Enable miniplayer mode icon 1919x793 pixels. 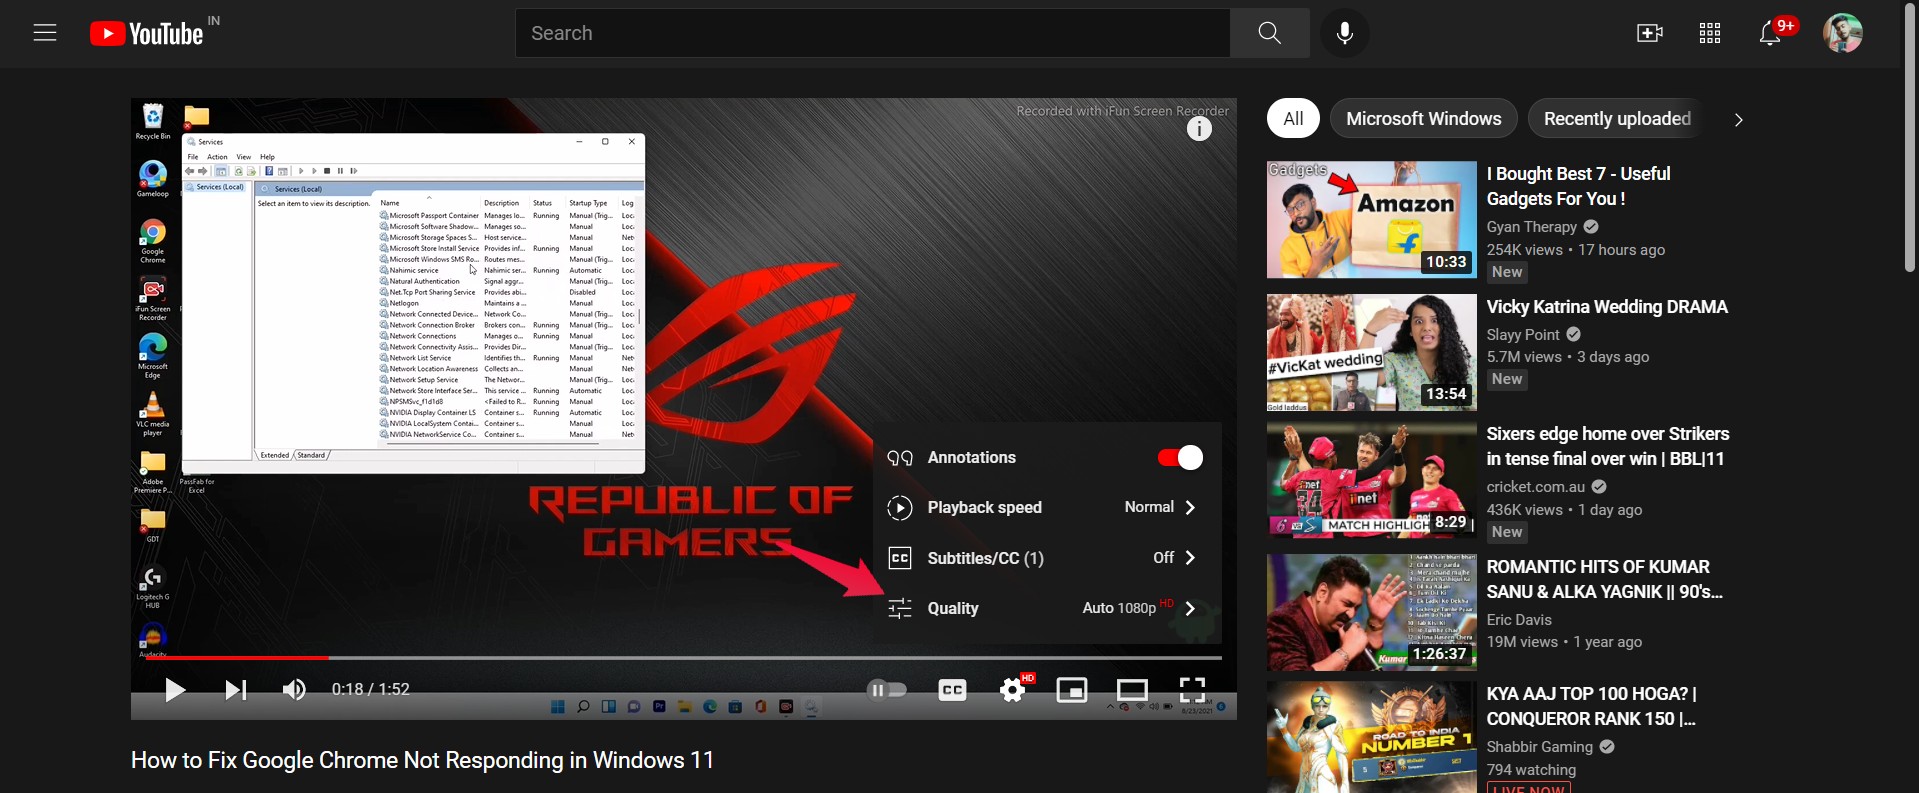pos(1072,690)
